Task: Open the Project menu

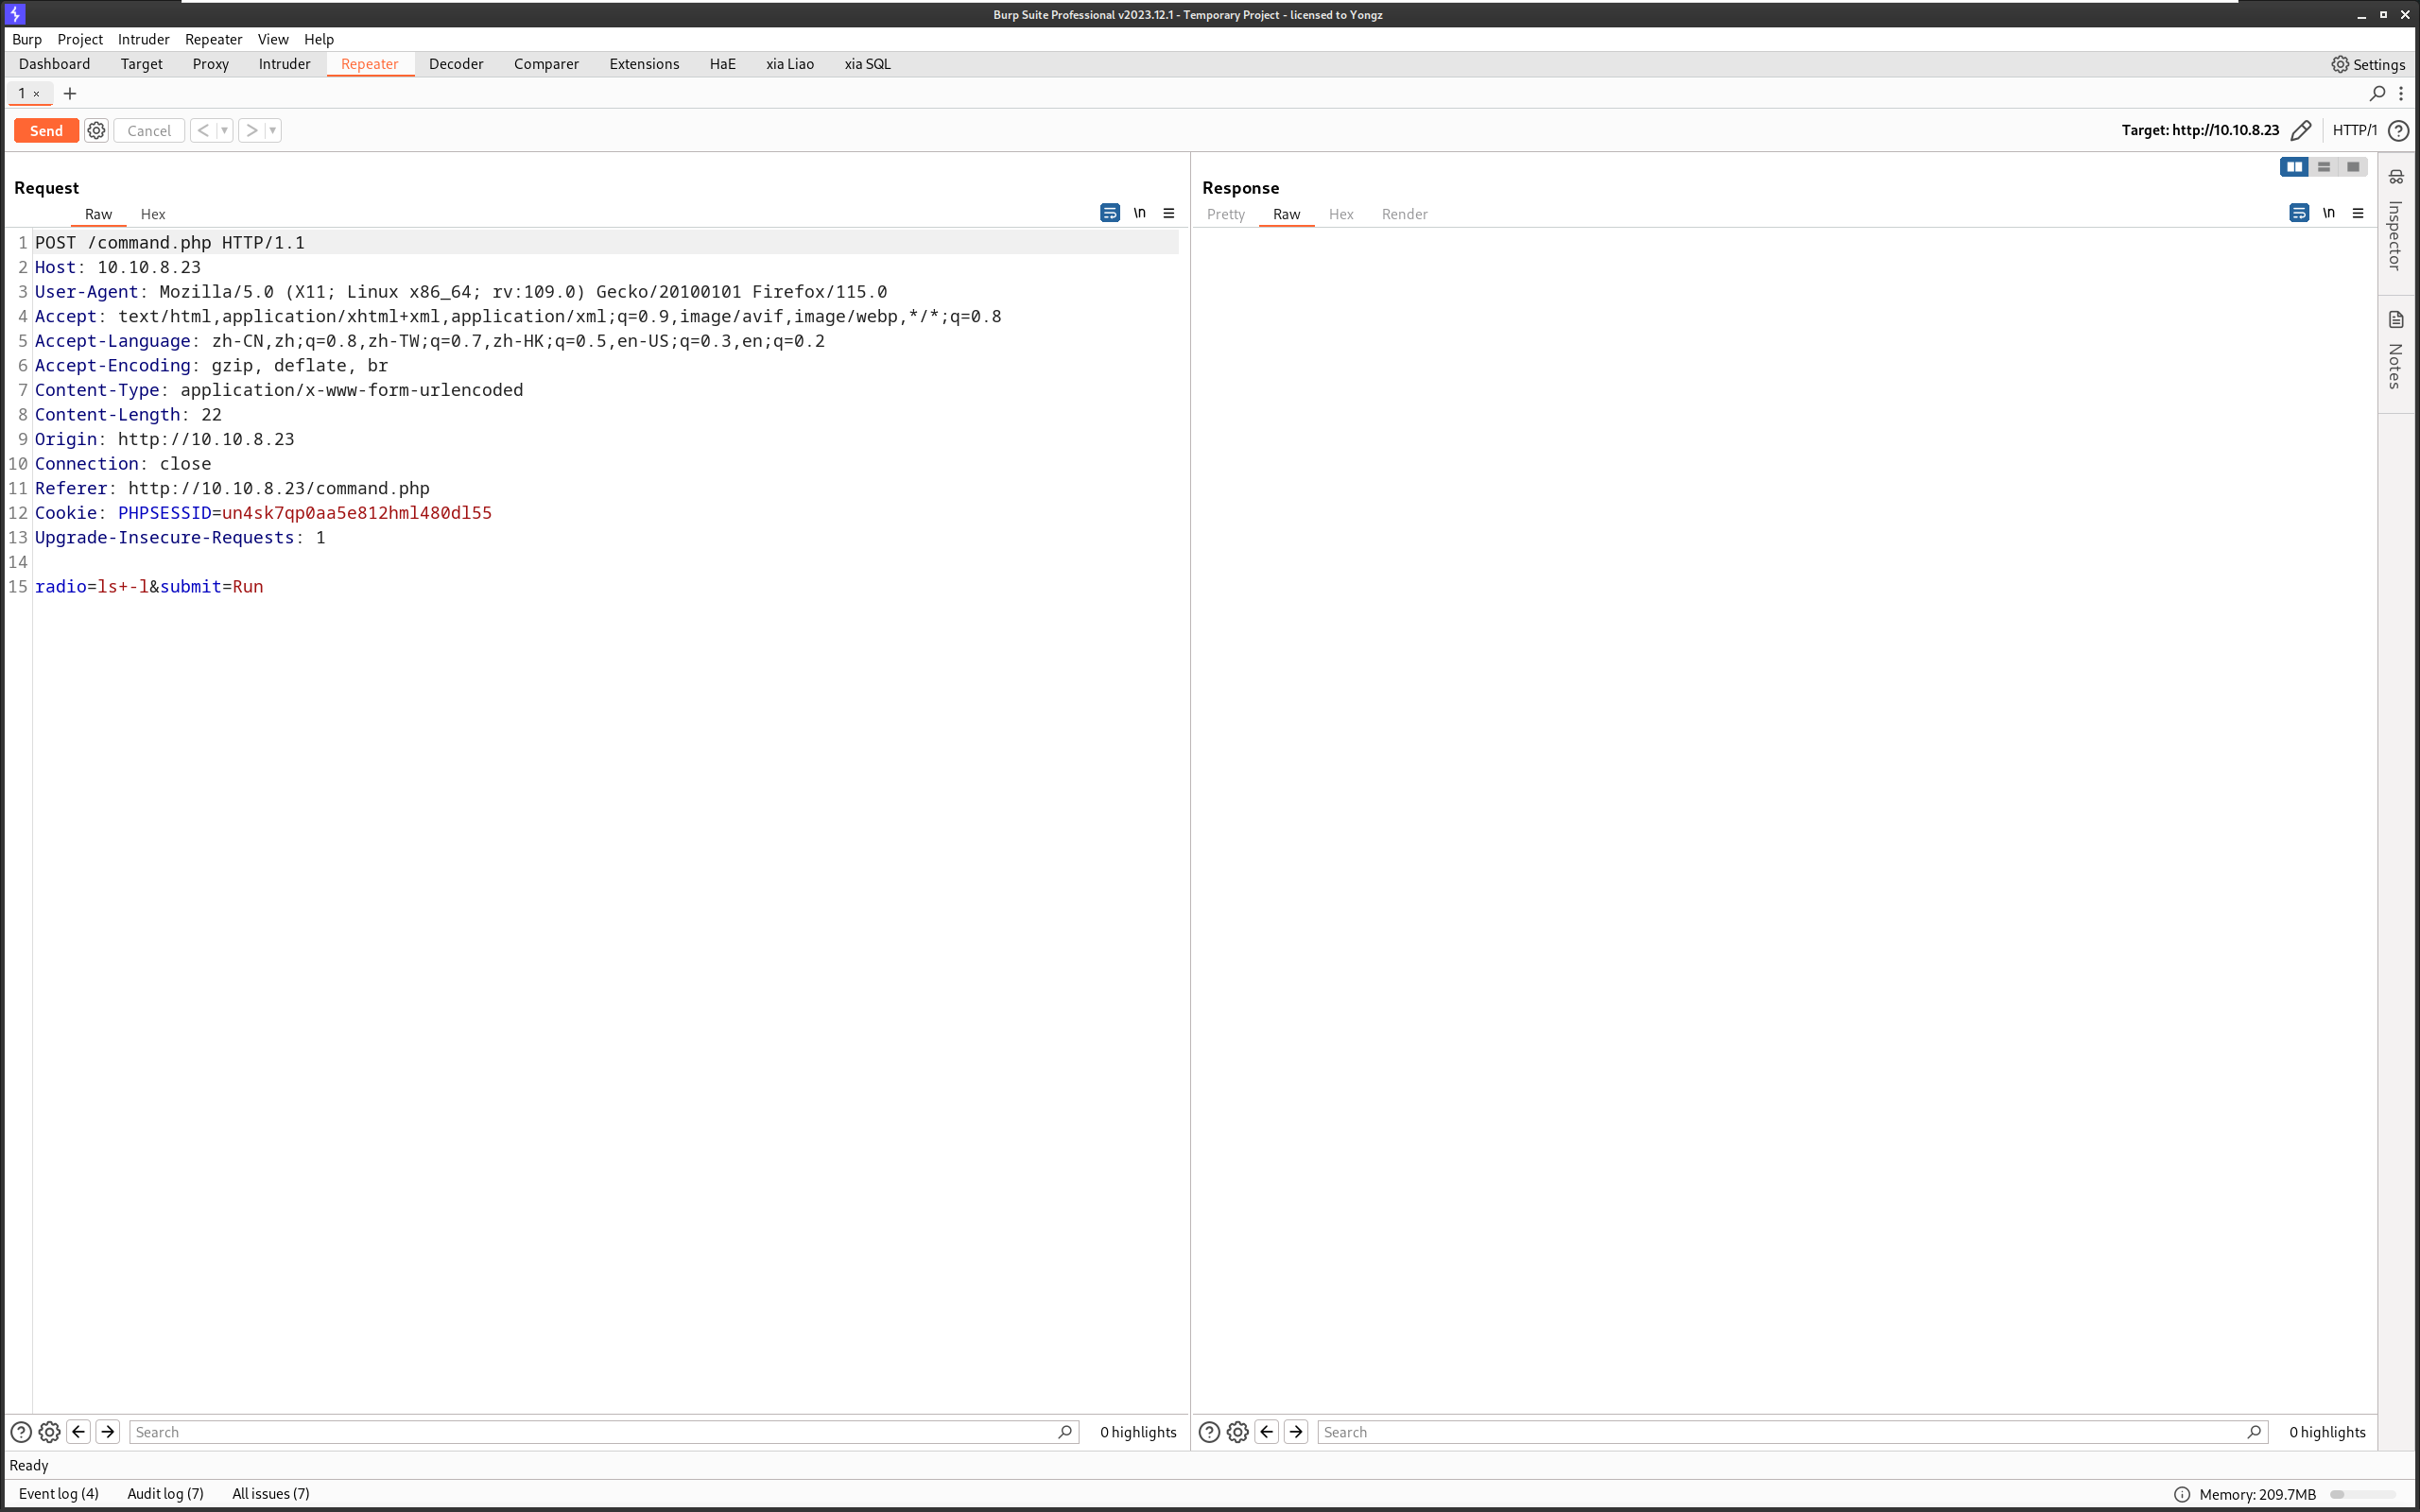Action: pyautogui.click(x=80, y=39)
